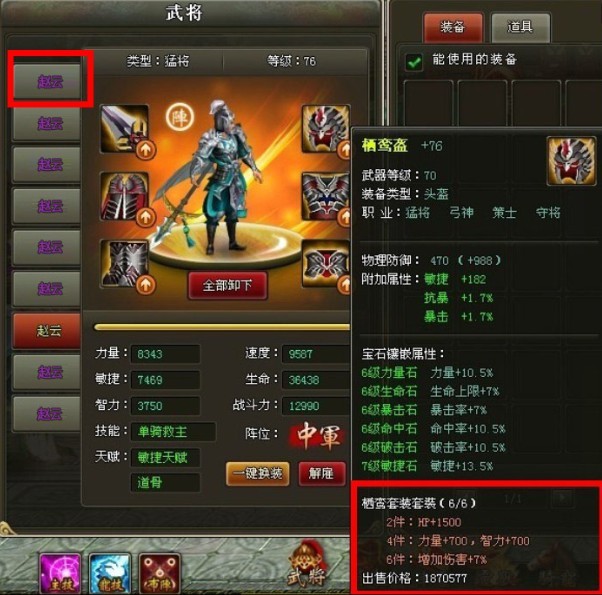
Task: Click upgrade arrow on shoulder armor slot
Action: click(x=146, y=217)
